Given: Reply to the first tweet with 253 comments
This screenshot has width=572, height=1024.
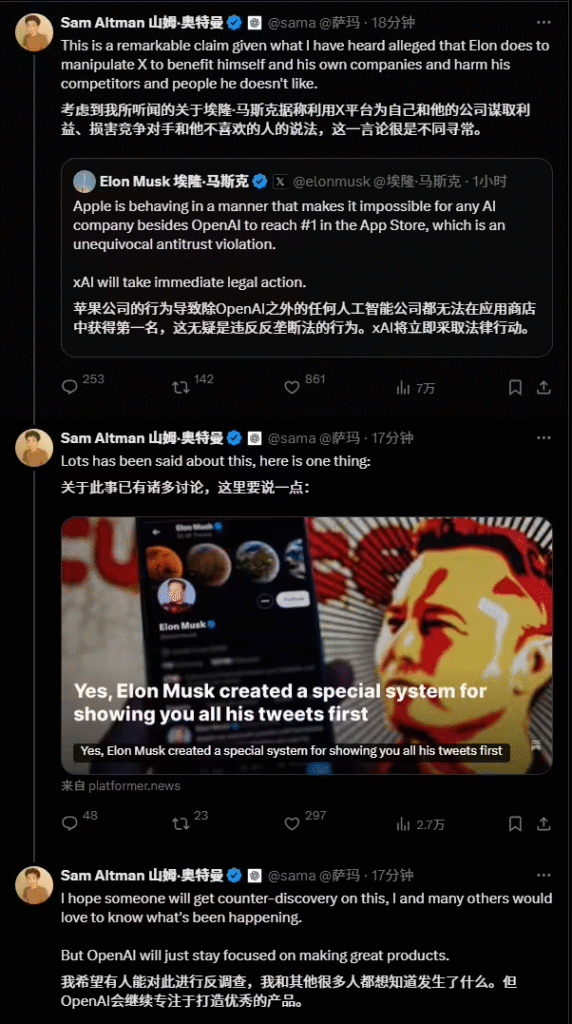Looking at the screenshot, I should 70,387.
